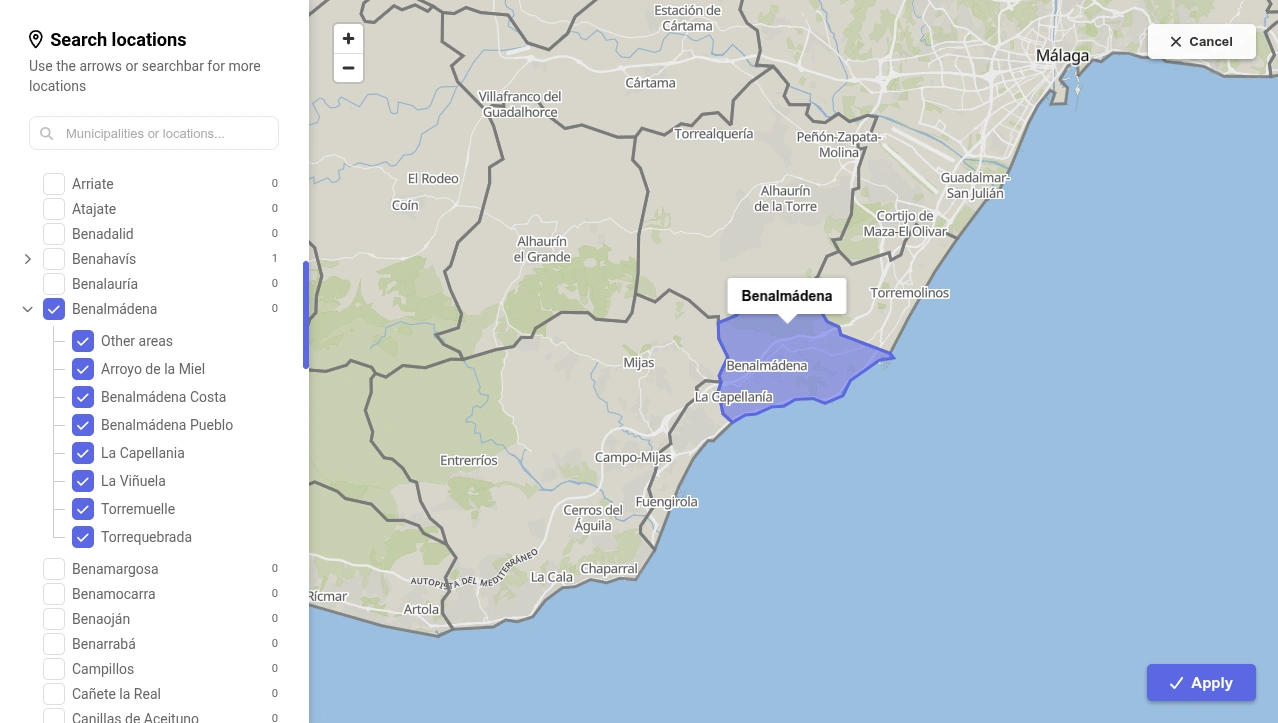Click the location pin icon beside Search locations
Screen dimensions: 1278x723
pyautogui.click(x=36, y=40)
